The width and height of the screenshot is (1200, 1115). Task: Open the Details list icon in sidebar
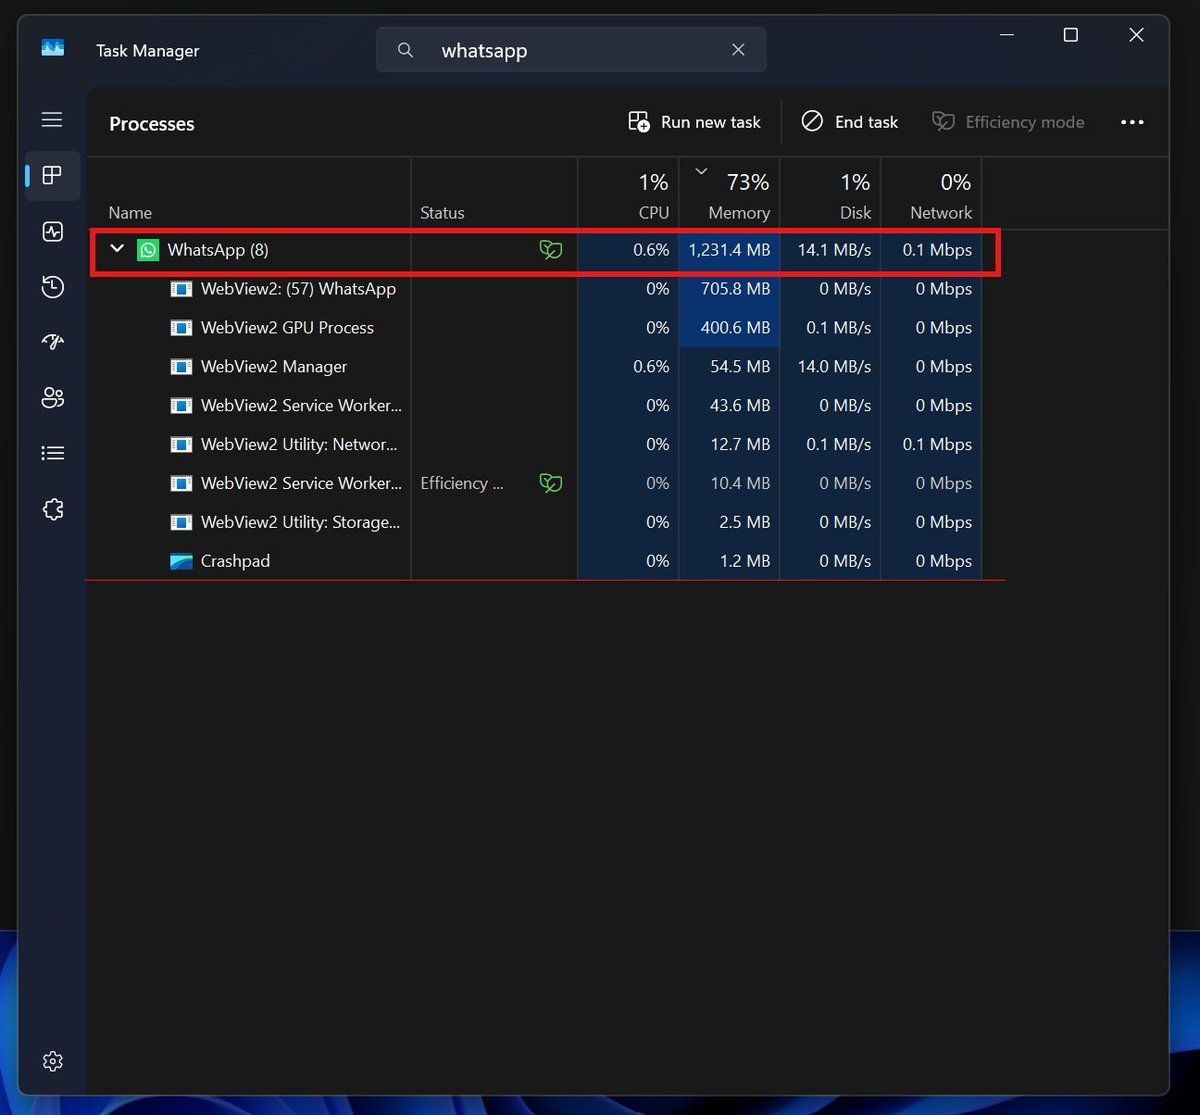pyautogui.click(x=52, y=453)
